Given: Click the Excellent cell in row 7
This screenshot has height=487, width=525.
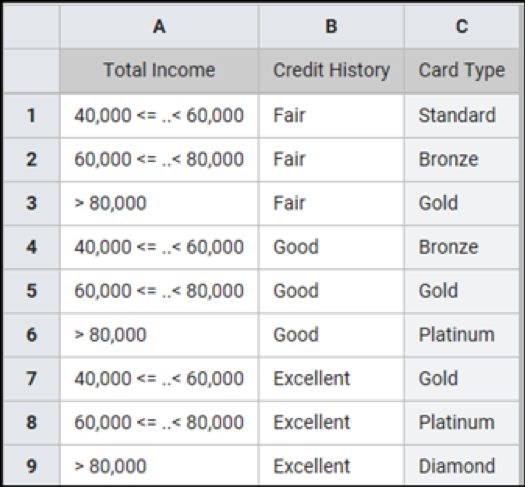Looking at the screenshot, I should [331, 379].
